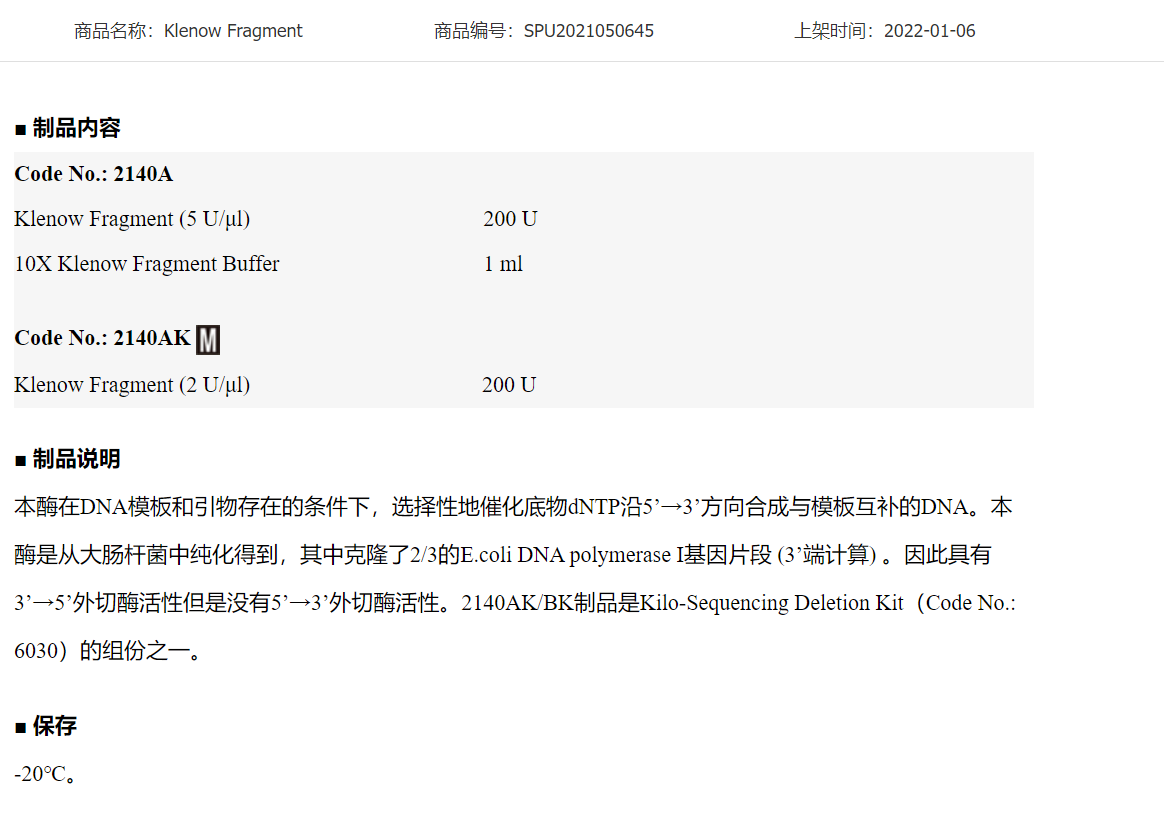Click the Klenow Fragment (2 U/μl) row
The width and height of the screenshot is (1164, 820).
(x=132, y=385)
